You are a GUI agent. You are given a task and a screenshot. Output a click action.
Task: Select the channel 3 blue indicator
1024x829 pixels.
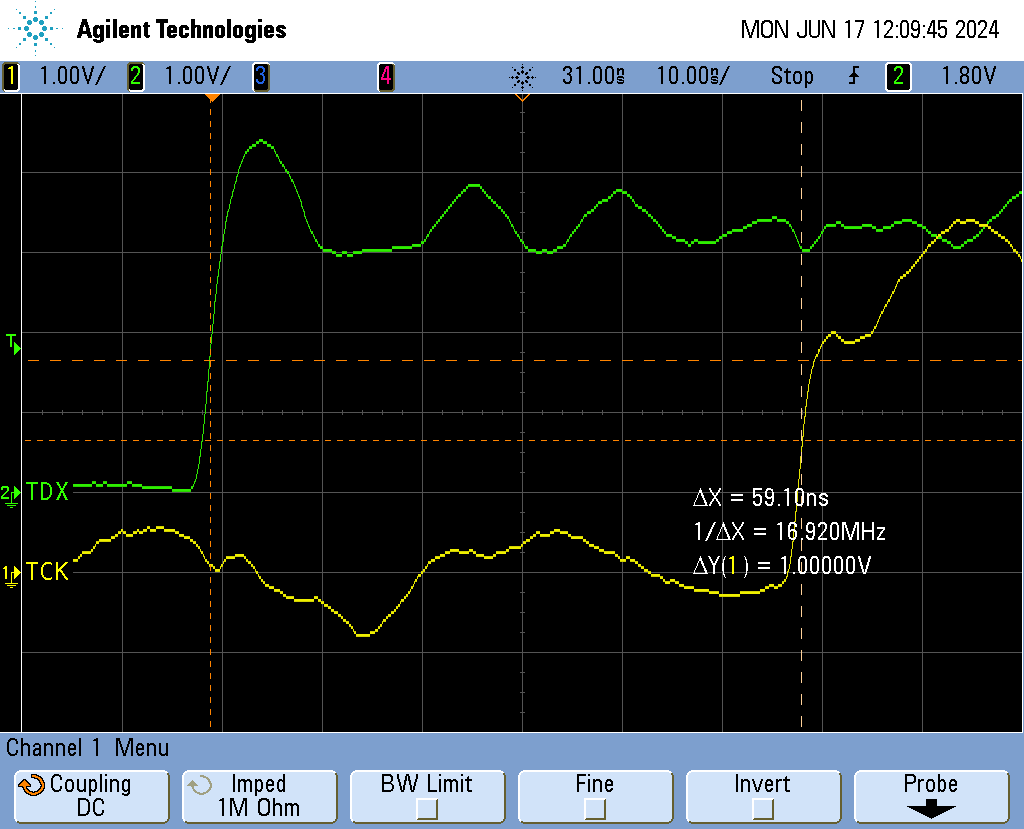[260, 76]
